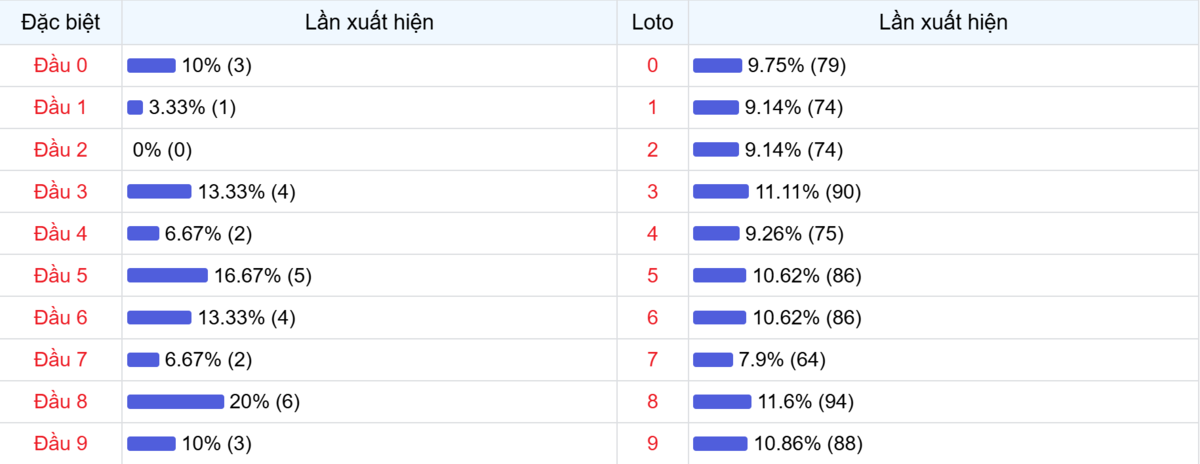The image size is (1200, 464).
Task: Click the 7.9% (64) bar
Action: [x=713, y=359]
